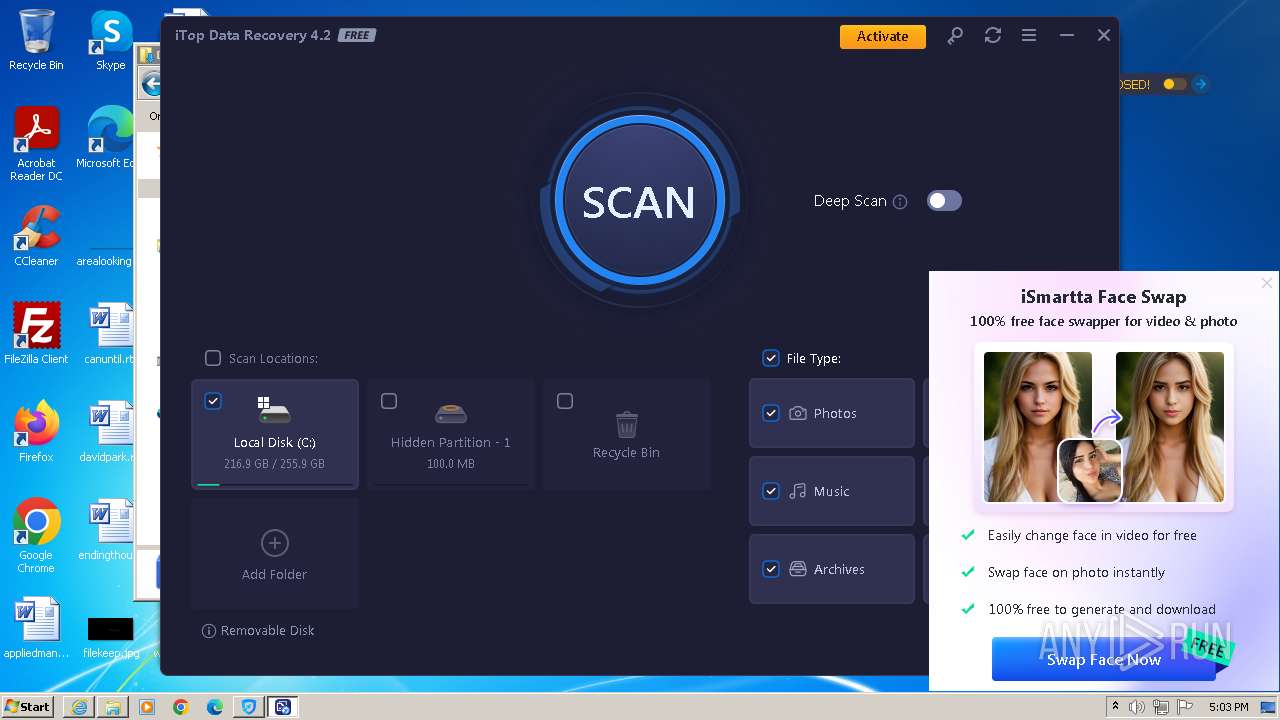1280x720 pixels.
Task: Uncheck the Music file type checkbox
Action: (x=770, y=491)
